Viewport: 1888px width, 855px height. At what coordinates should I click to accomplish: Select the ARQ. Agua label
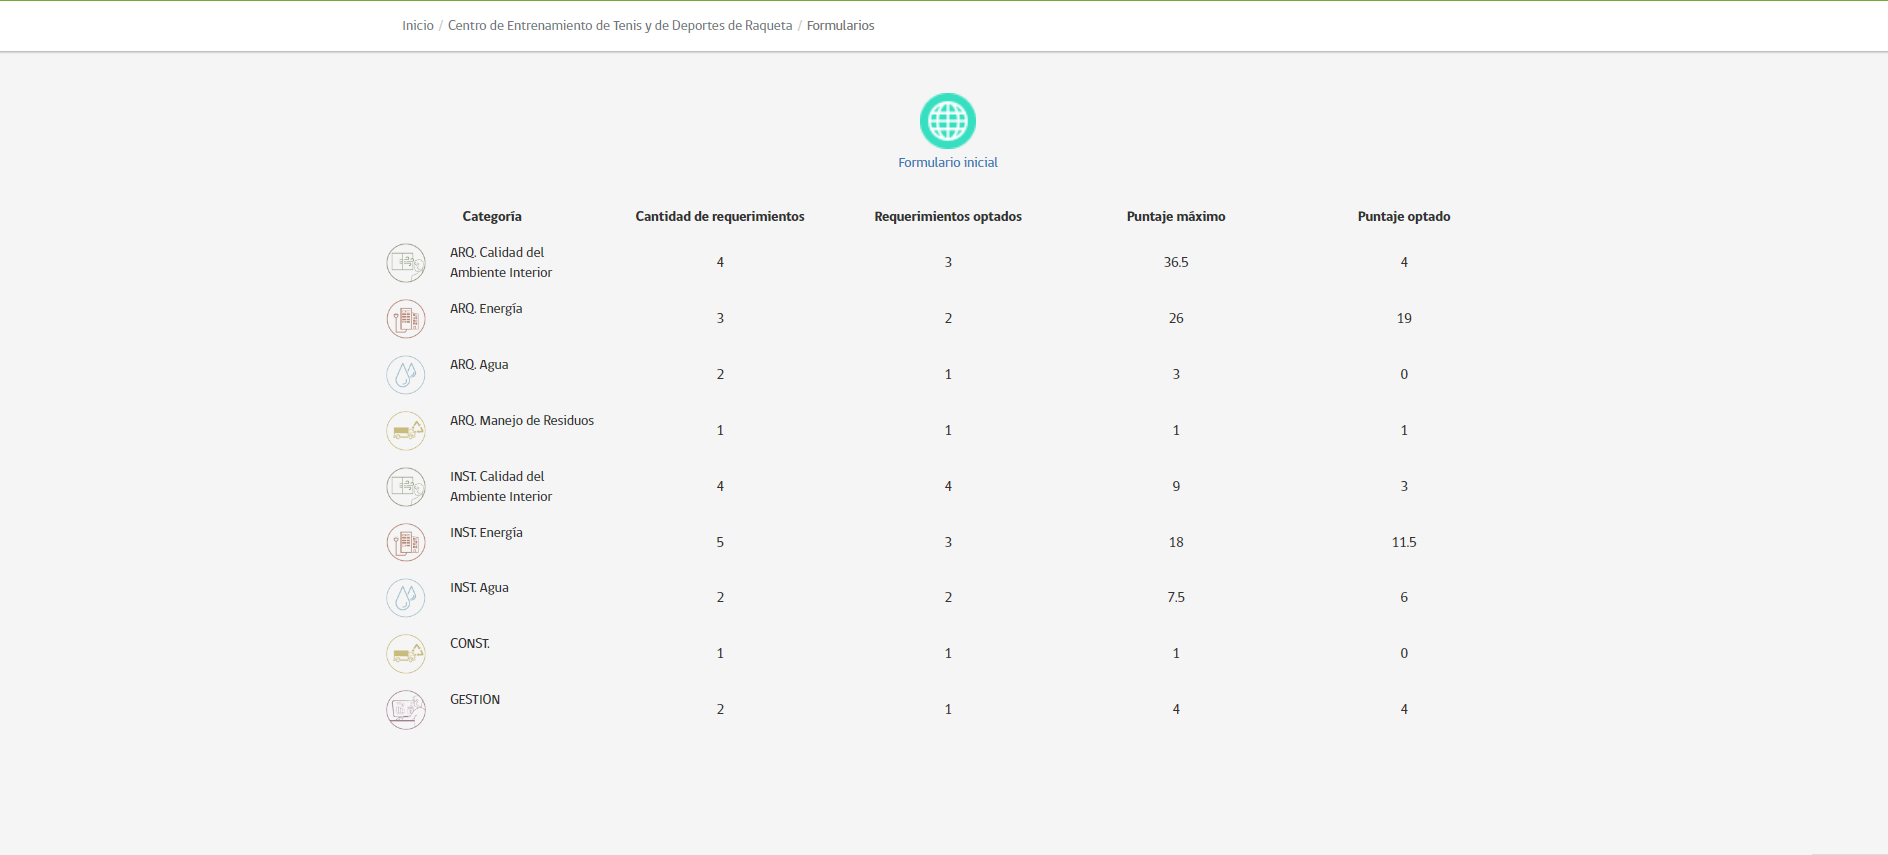(479, 364)
